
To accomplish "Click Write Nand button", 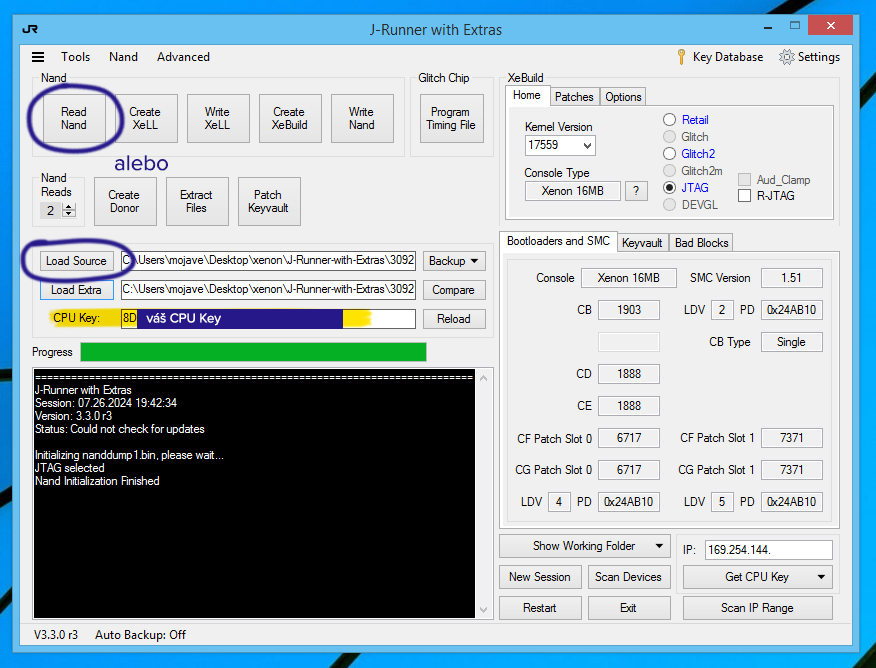I will click(x=361, y=118).
